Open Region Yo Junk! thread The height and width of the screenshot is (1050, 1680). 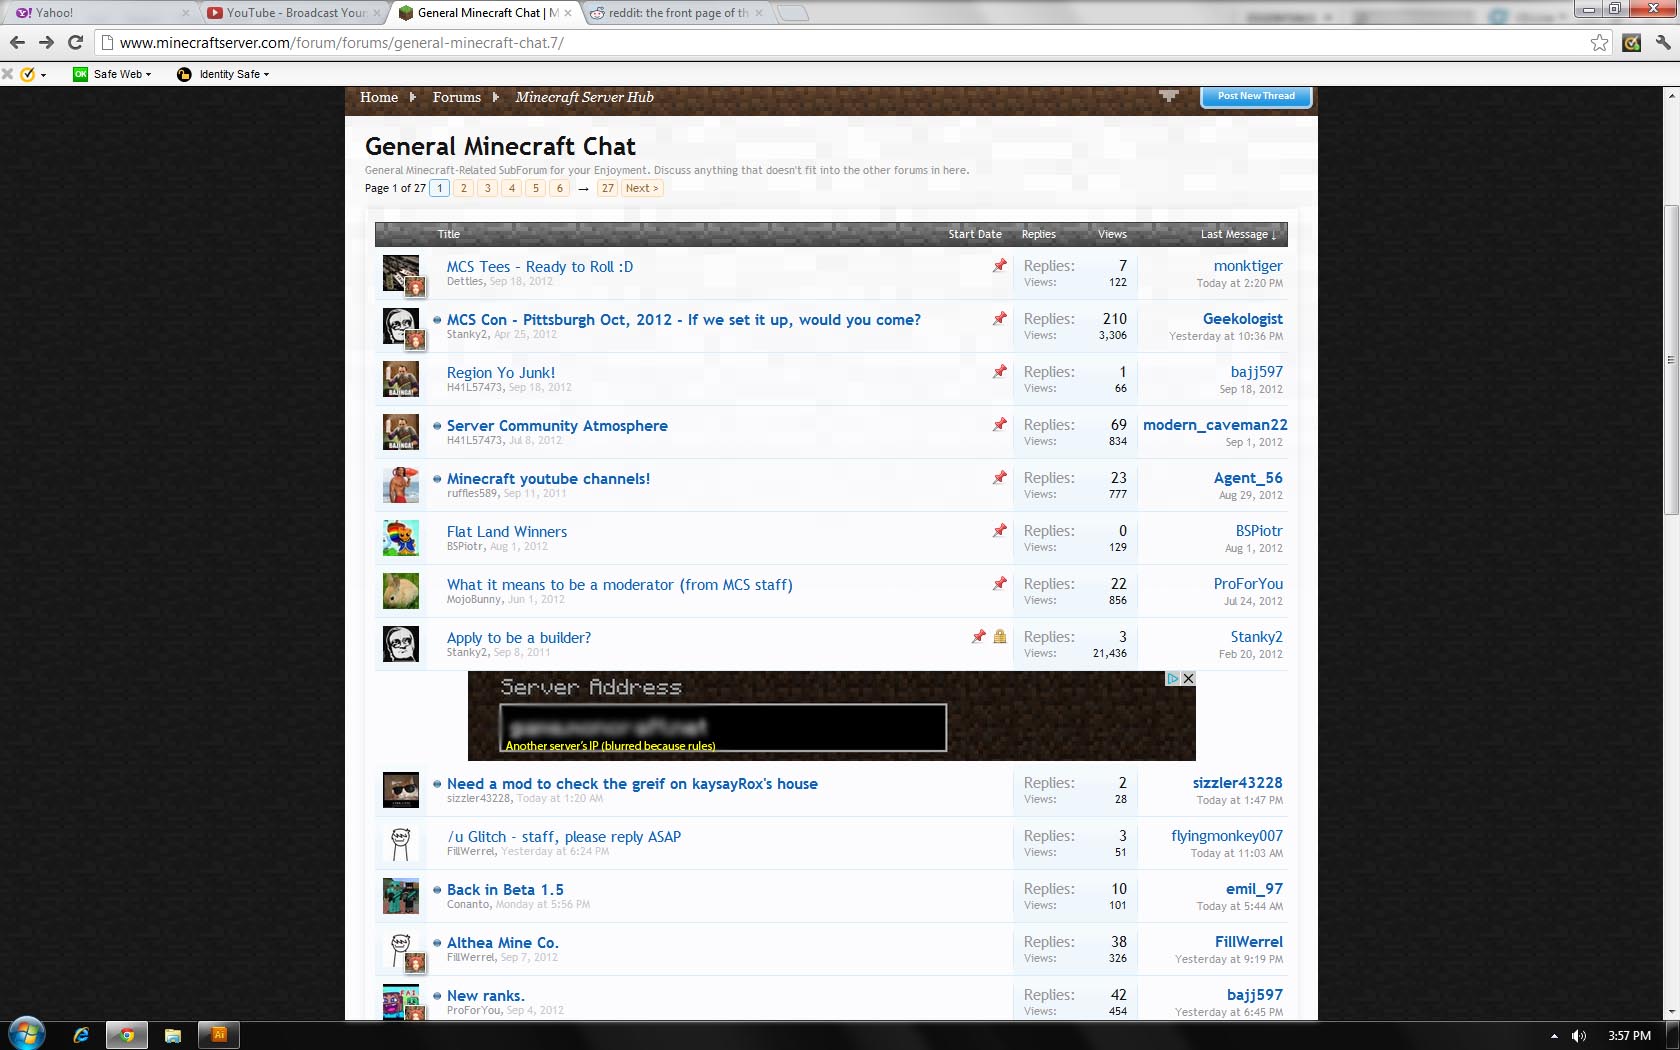pyautogui.click(x=501, y=373)
